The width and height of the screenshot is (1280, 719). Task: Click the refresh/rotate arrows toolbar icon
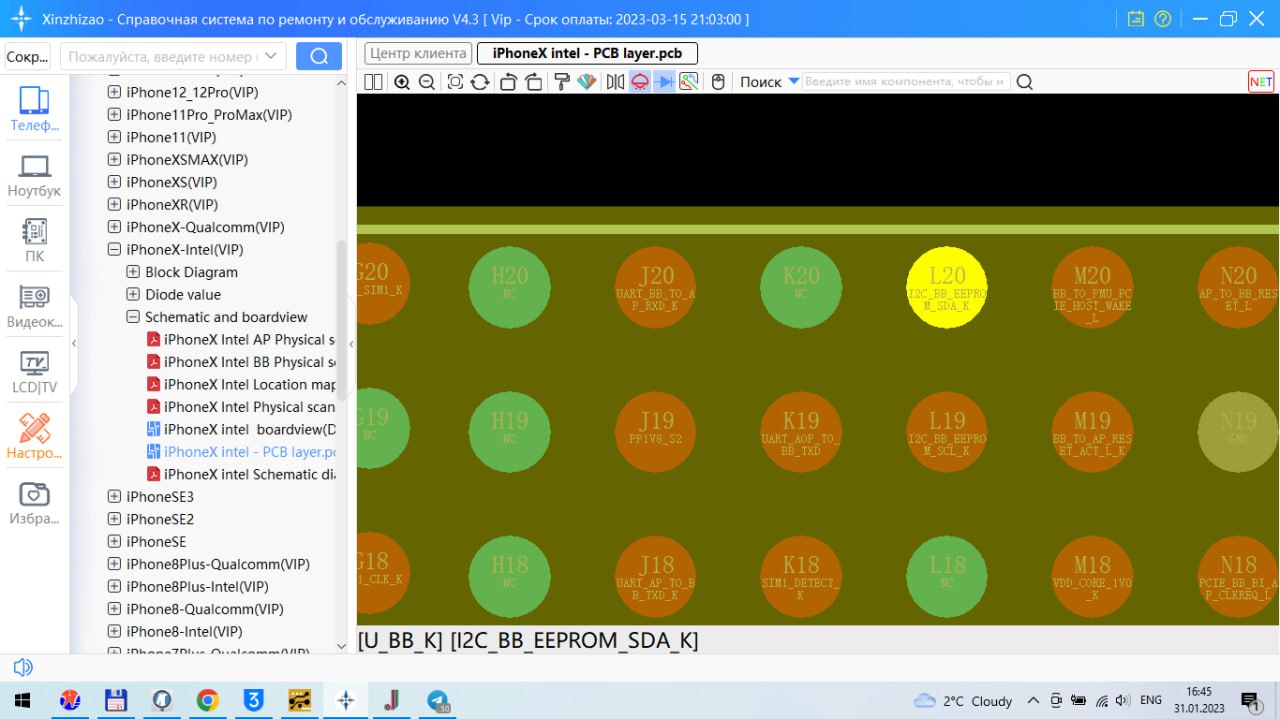coord(480,82)
